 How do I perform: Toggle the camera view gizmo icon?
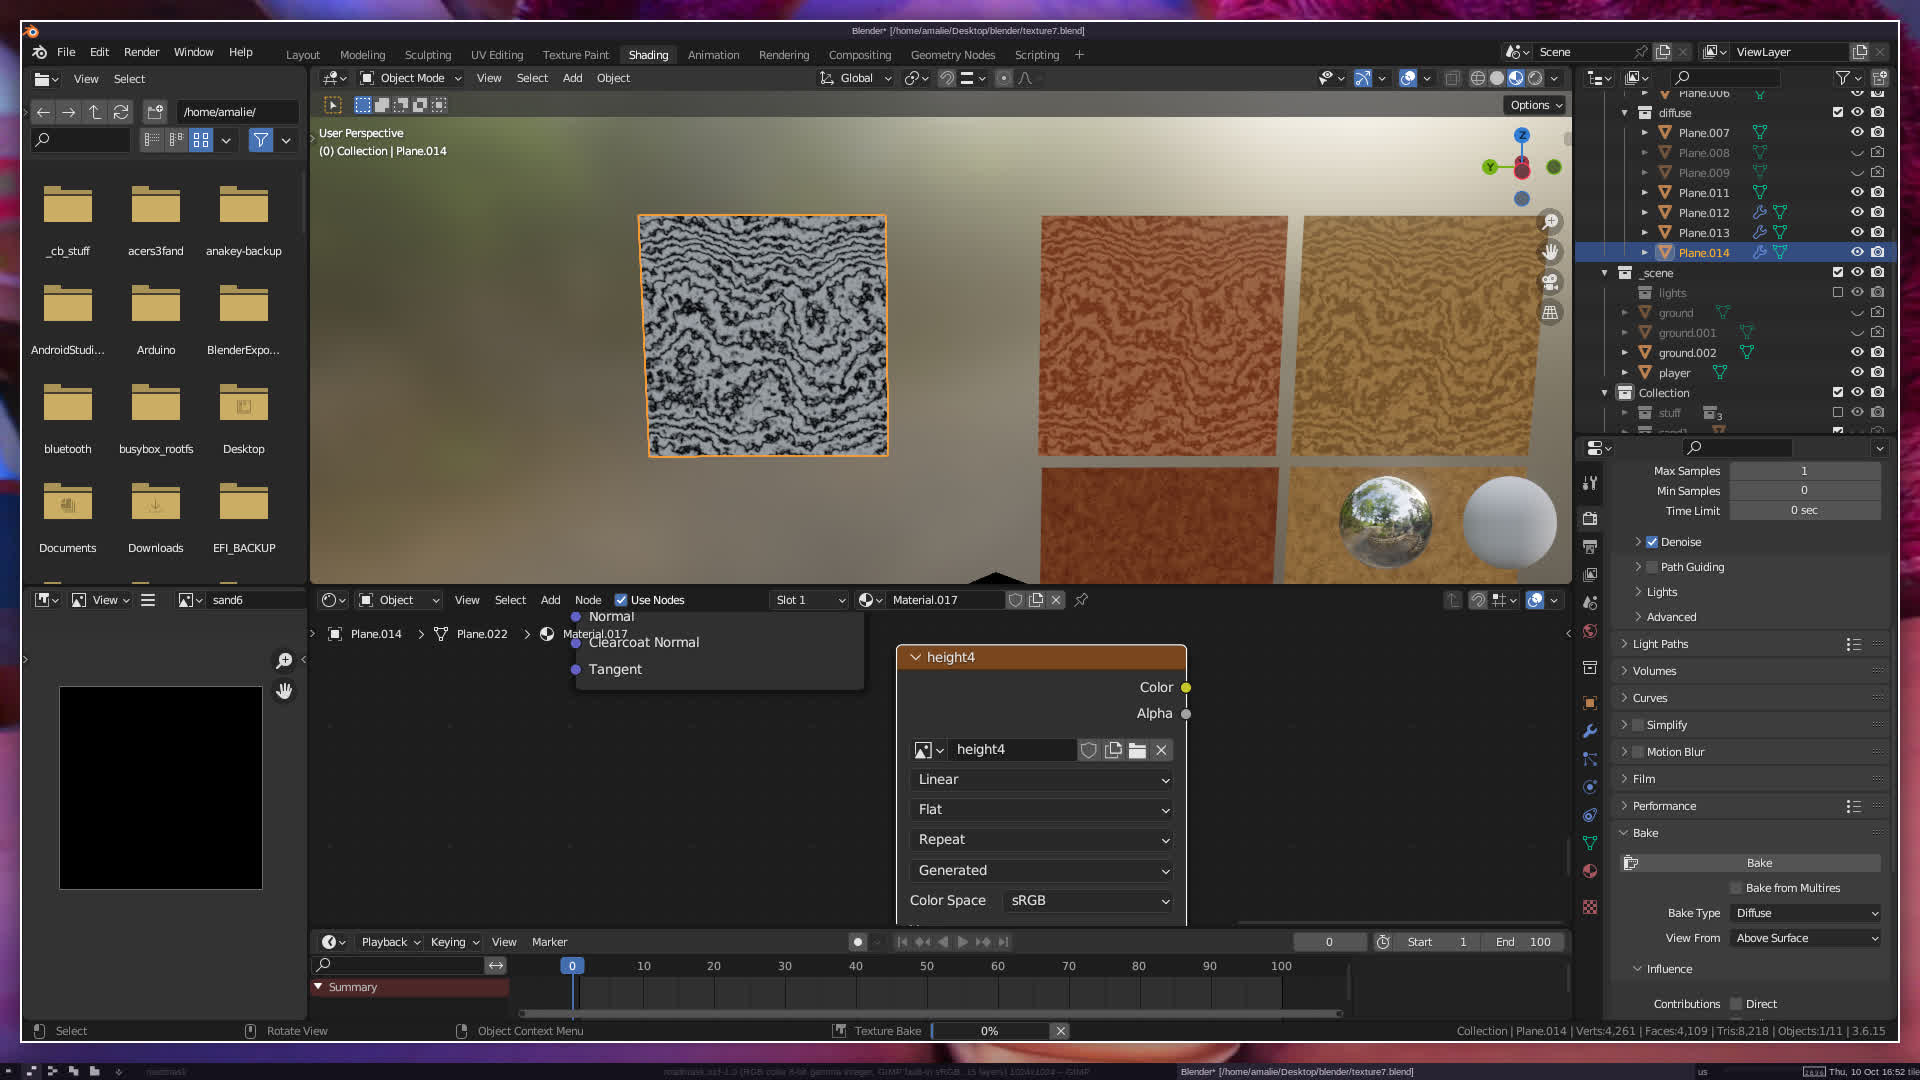[x=1550, y=282]
